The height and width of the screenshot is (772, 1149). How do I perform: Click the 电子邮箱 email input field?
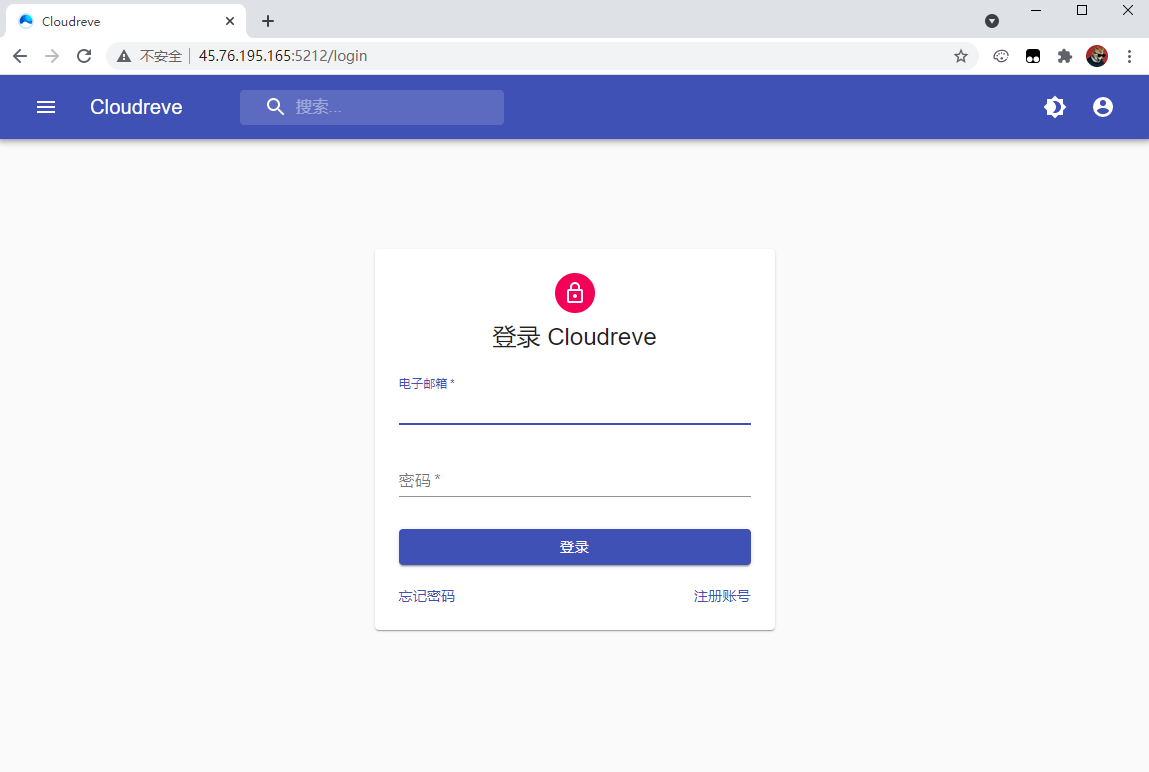pyautogui.click(x=575, y=412)
